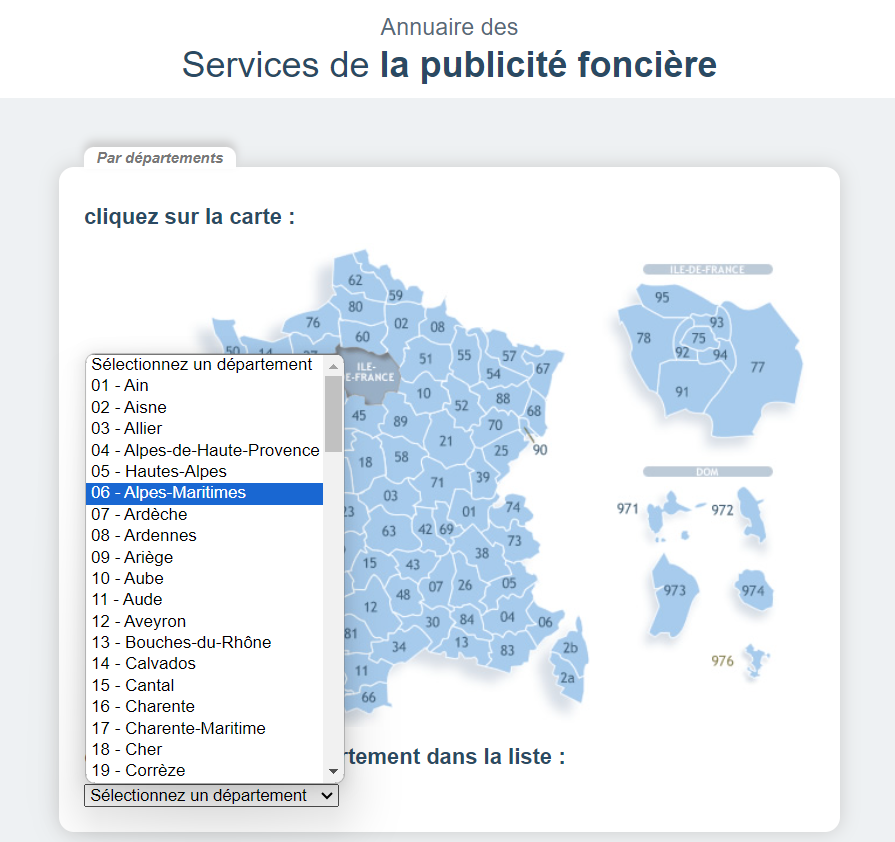Select '07 - Ardèche' in list
The width and height of the screenshot is (895, 842).
(204, 514)
